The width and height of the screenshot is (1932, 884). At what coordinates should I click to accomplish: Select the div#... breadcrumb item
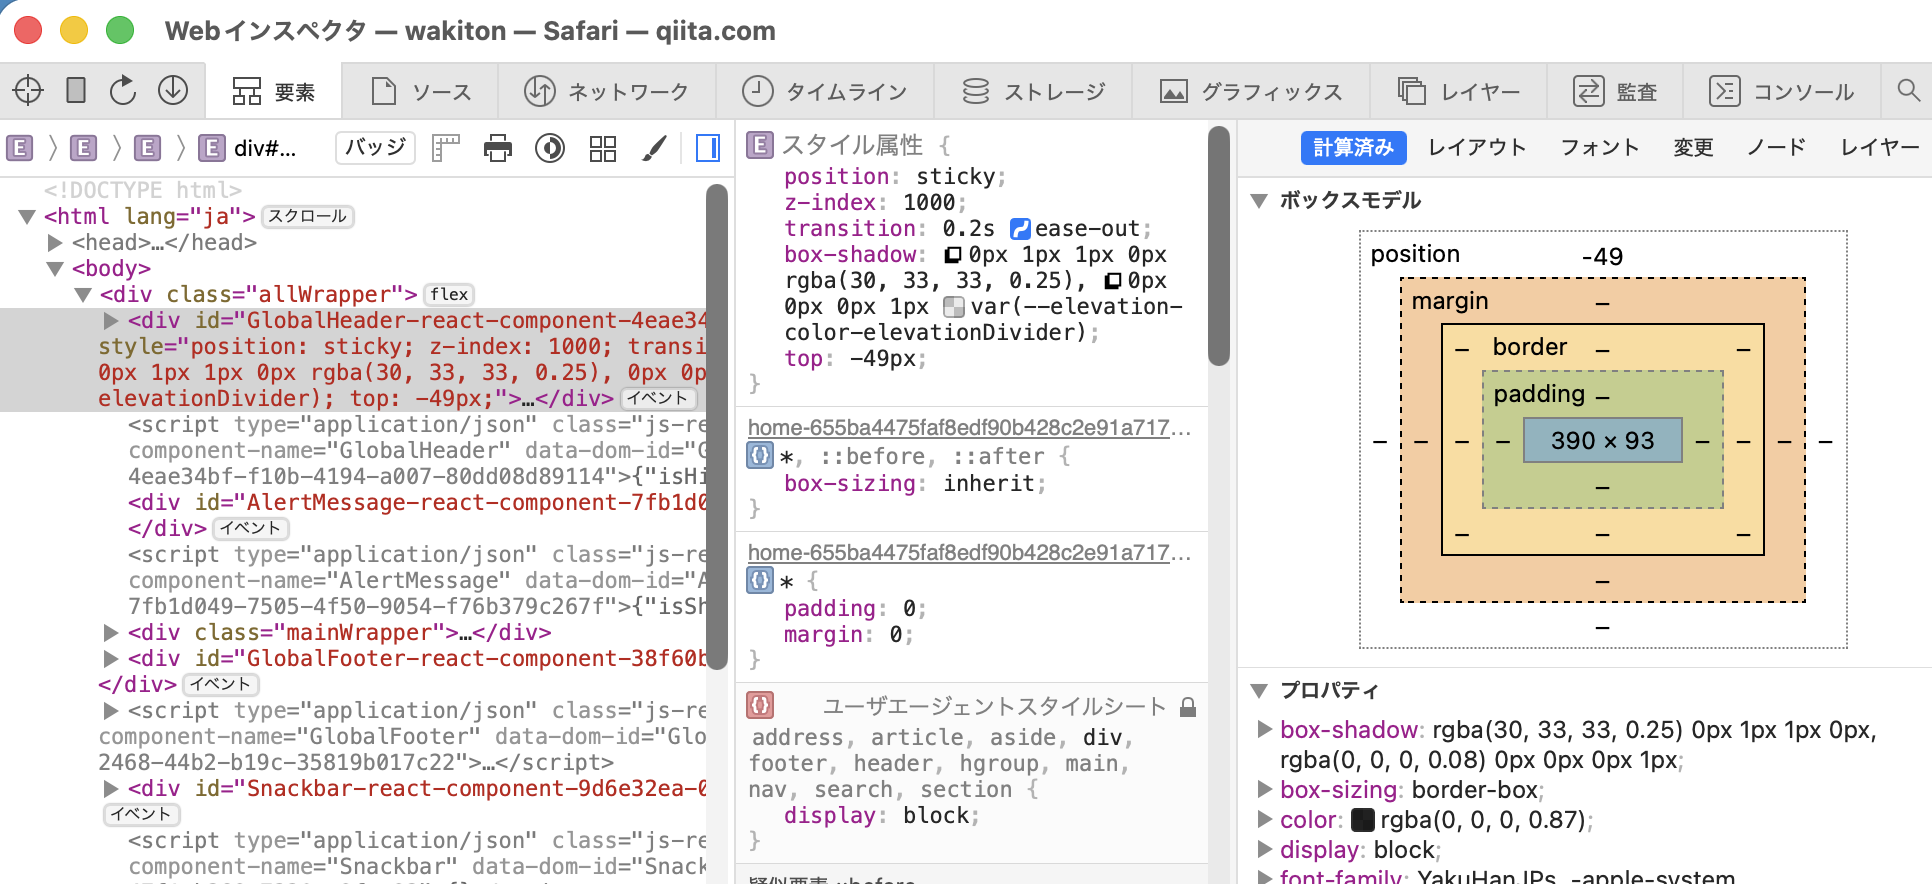(248, 149)
